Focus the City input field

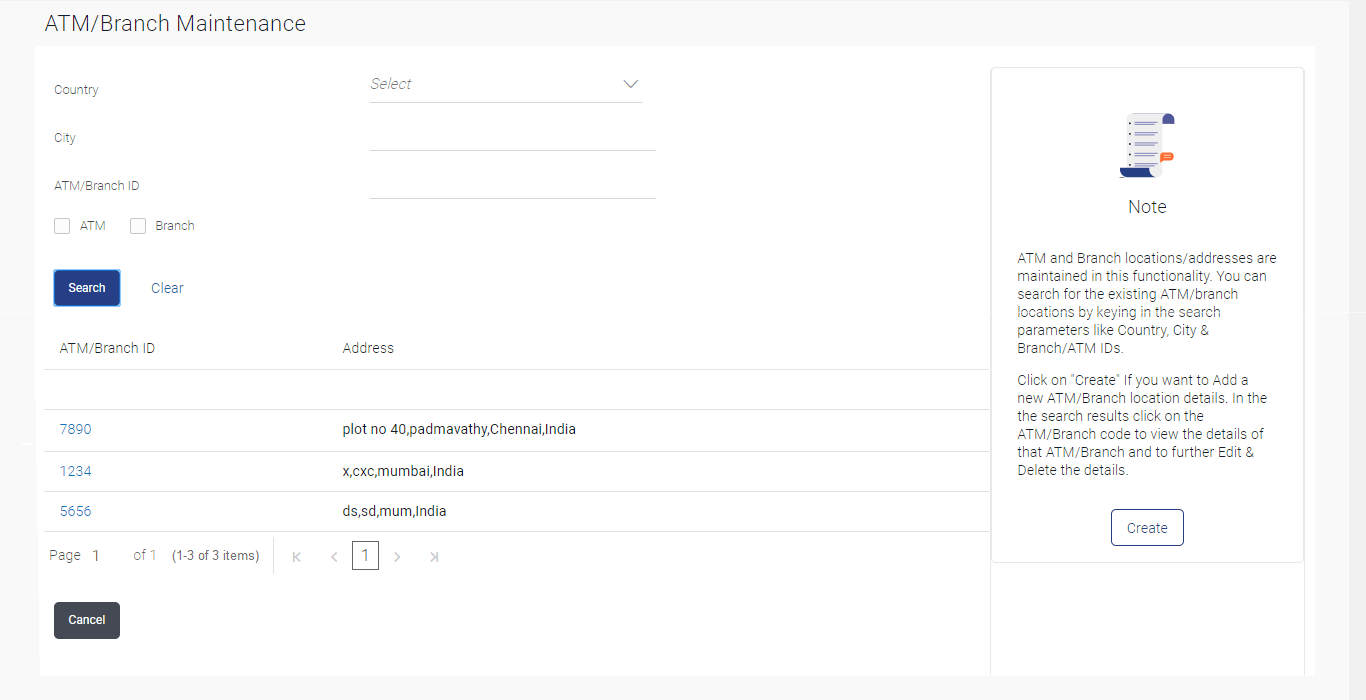pyautogui.click(x=512, y=137)
